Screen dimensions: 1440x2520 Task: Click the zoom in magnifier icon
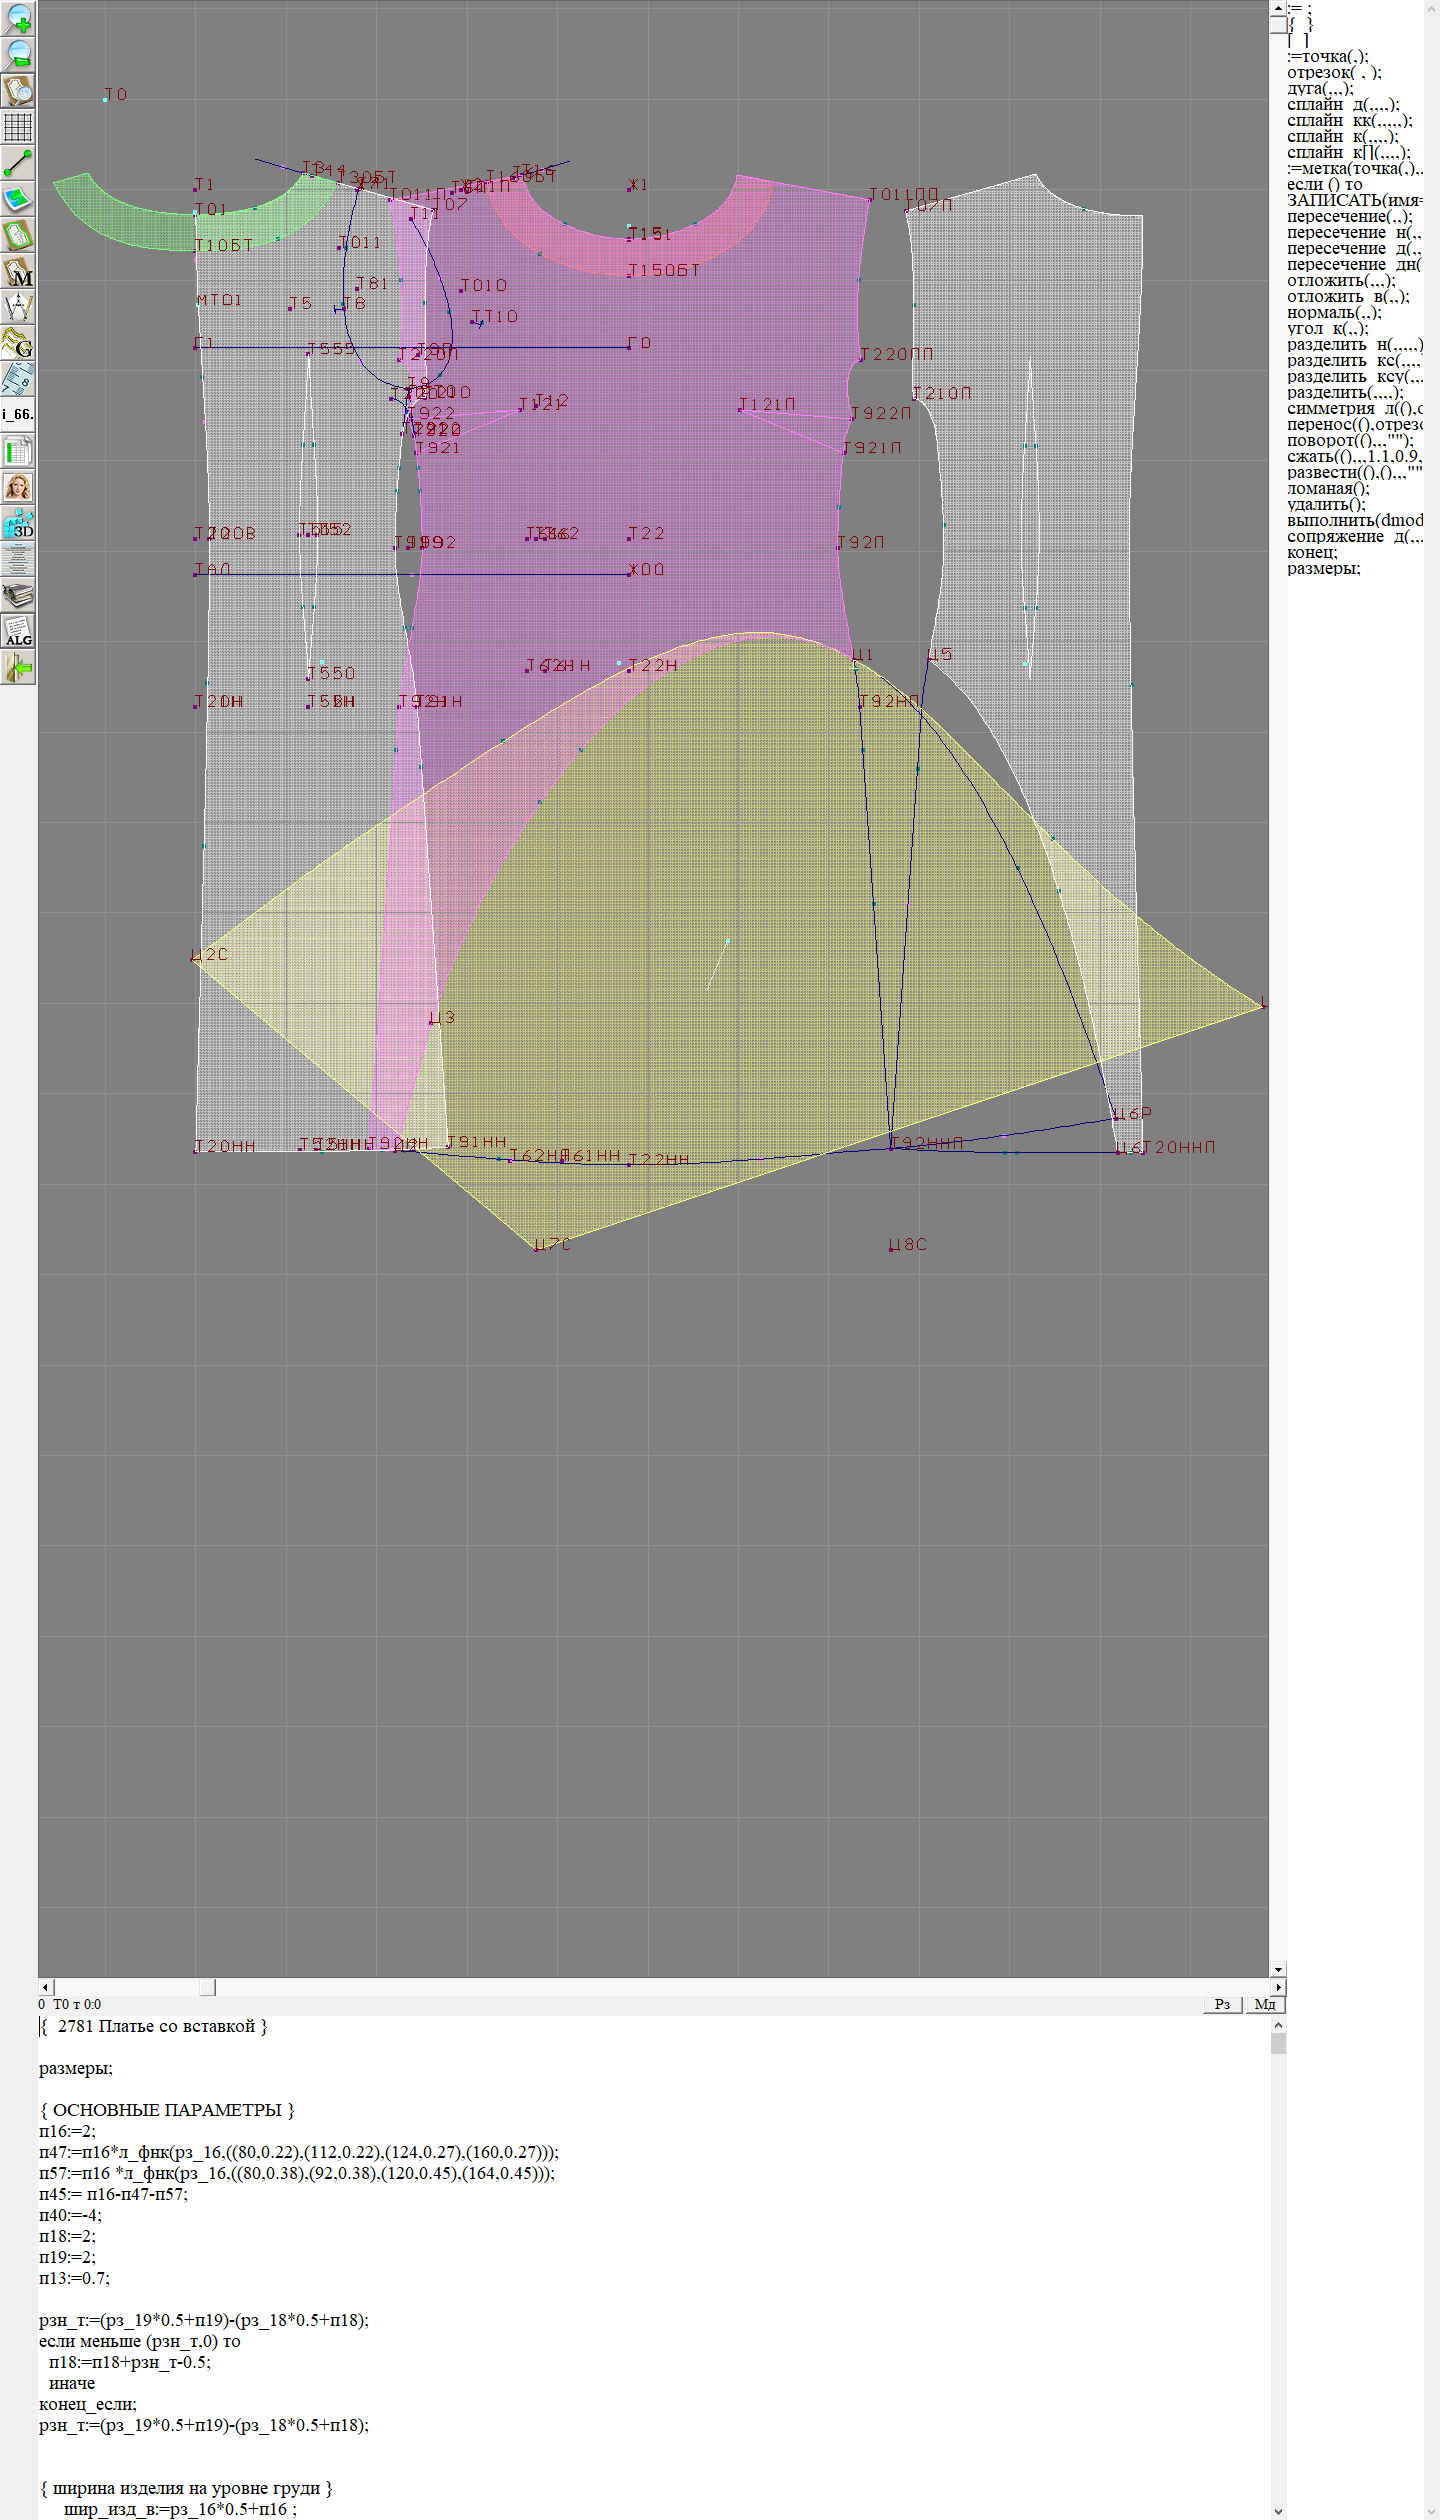pos(18,18)
